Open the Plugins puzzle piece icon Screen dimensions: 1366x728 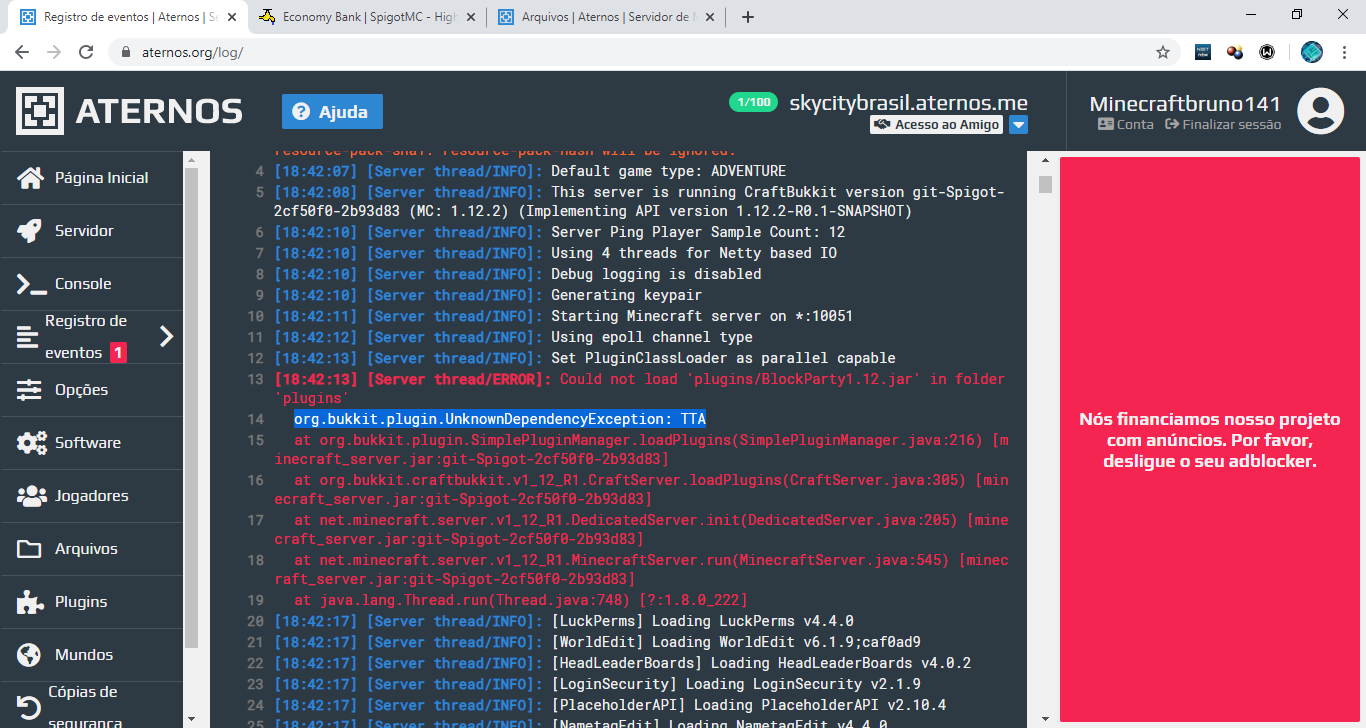click(30, 602)
